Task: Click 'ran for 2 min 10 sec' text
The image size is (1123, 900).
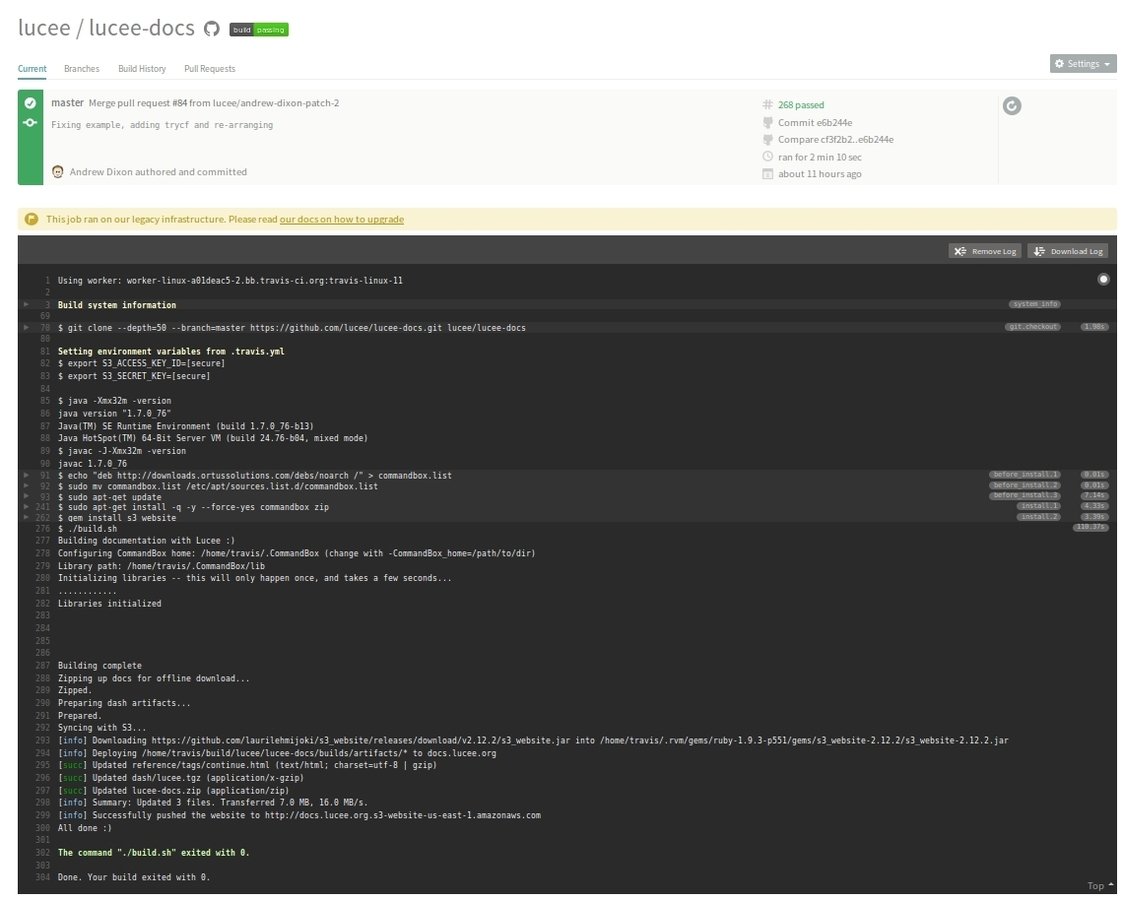Action: point(820,157)
